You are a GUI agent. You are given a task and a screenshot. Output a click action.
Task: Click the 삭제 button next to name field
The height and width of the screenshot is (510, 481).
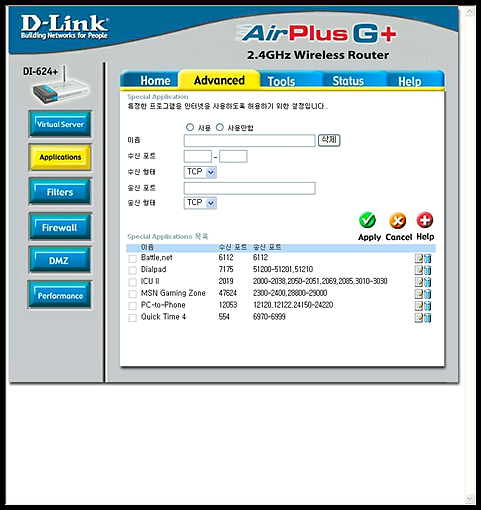[329, 140]
